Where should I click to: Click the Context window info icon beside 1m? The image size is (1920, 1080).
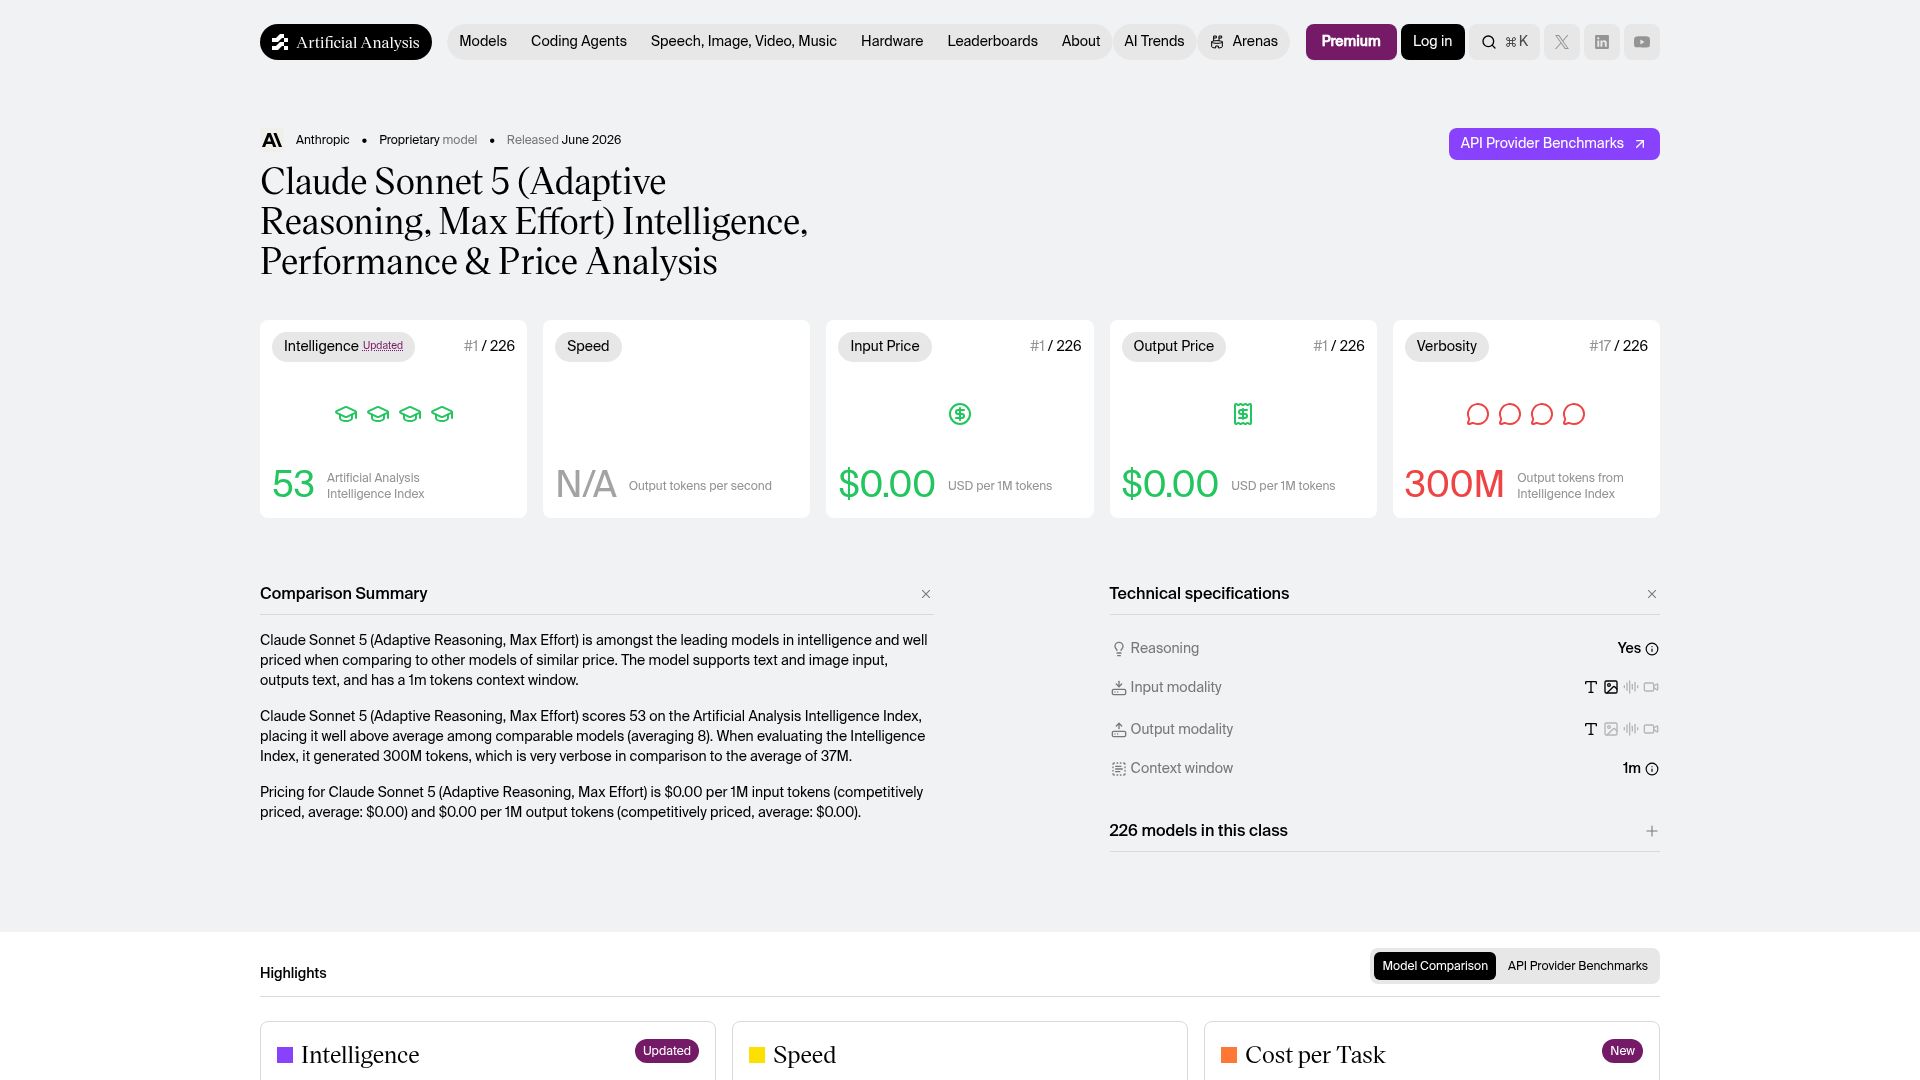pyautogui.click(x=1652, y=769)
